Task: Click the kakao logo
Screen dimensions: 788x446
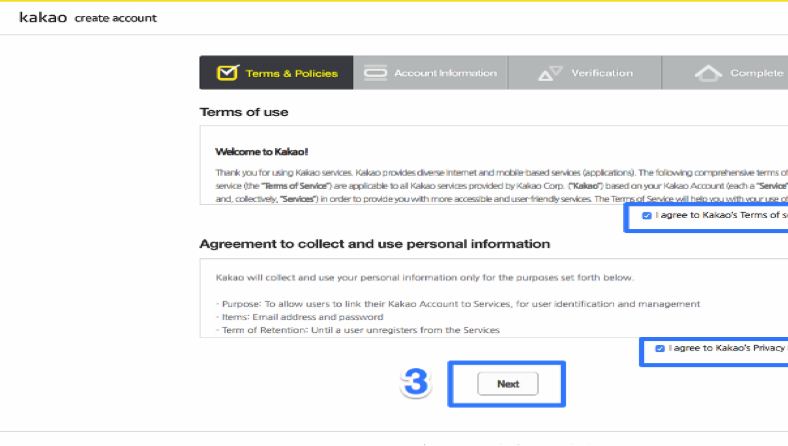Action: click(x=43, y=18)
